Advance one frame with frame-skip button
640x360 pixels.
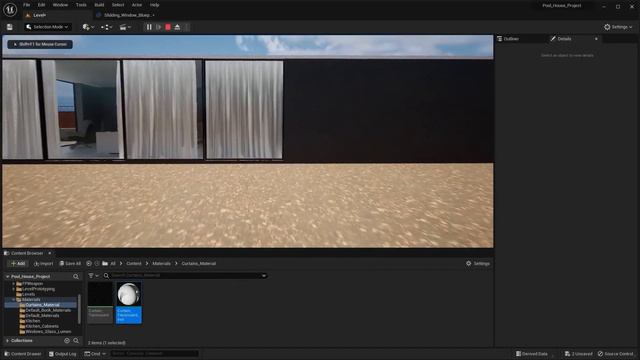point(158,27)
